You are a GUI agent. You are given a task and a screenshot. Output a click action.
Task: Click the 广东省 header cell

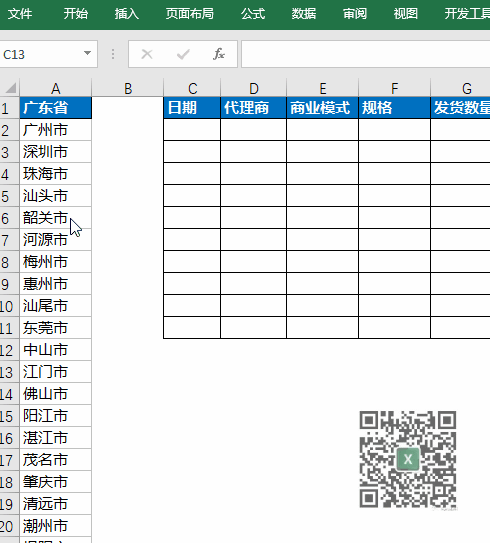pos(56,108)
